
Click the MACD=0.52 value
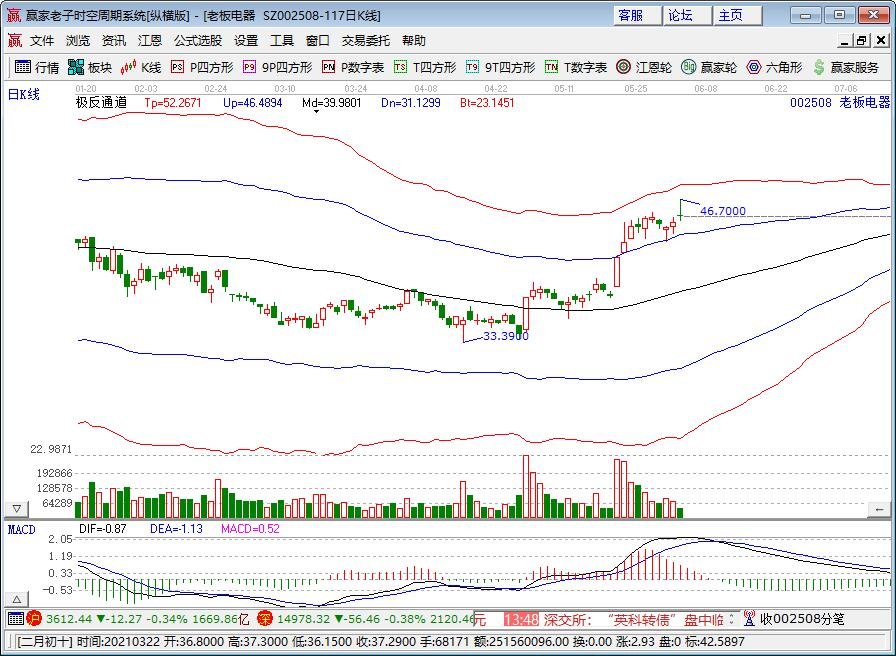(x=250, y=529)
